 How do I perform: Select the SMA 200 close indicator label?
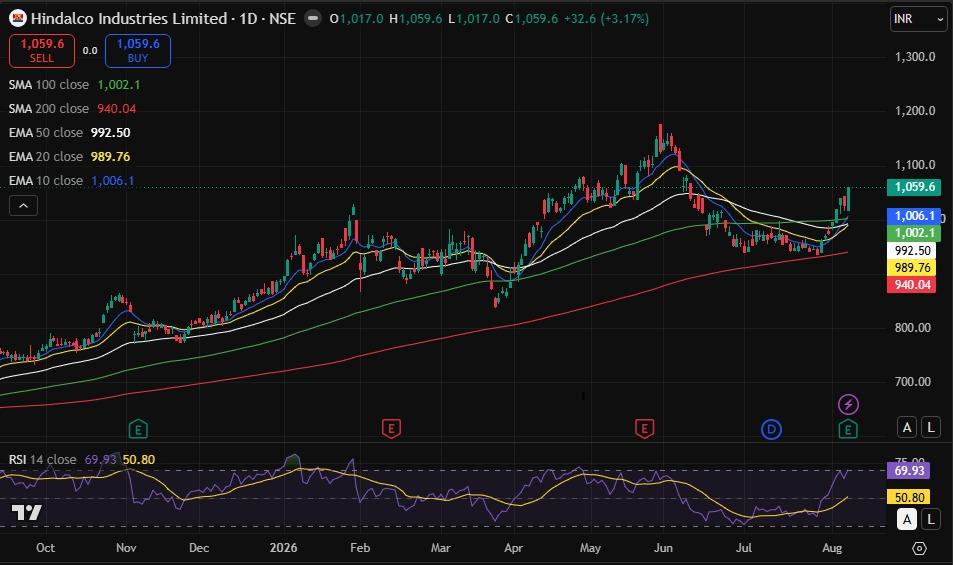(x=49, y=109)
